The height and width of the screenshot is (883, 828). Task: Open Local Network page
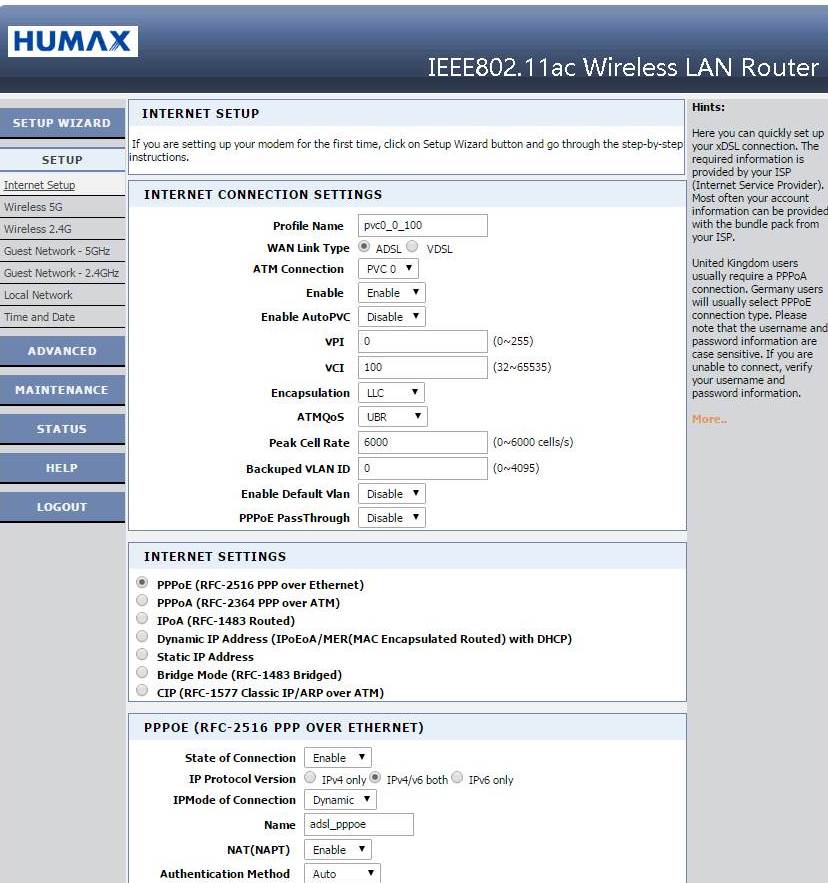point(38,295)
